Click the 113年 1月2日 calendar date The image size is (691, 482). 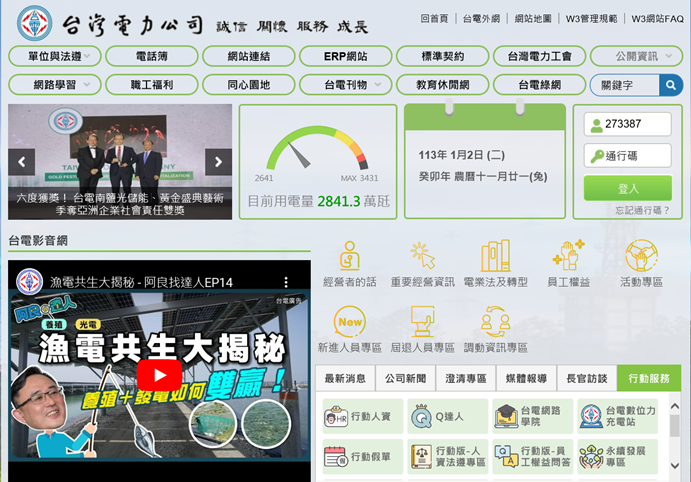[x=461, y=155]
